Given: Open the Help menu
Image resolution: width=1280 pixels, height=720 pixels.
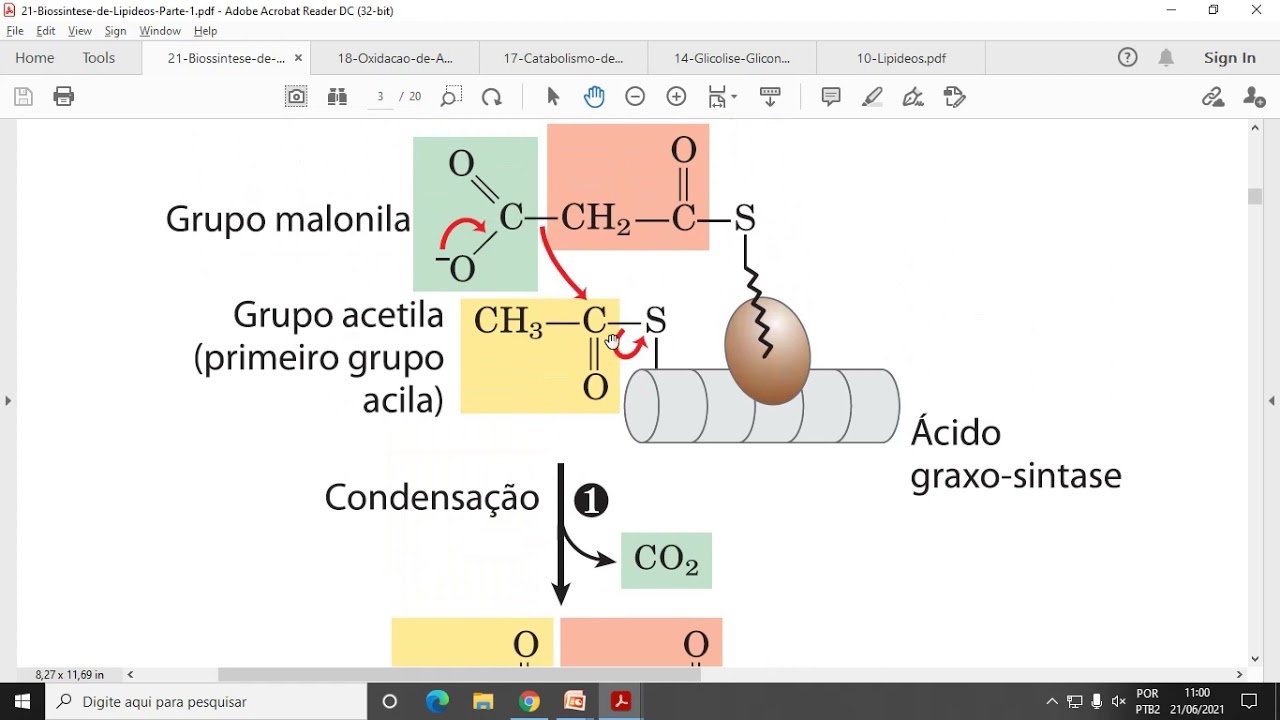Looking at the screenshot, I should click(x=205, y=31).
